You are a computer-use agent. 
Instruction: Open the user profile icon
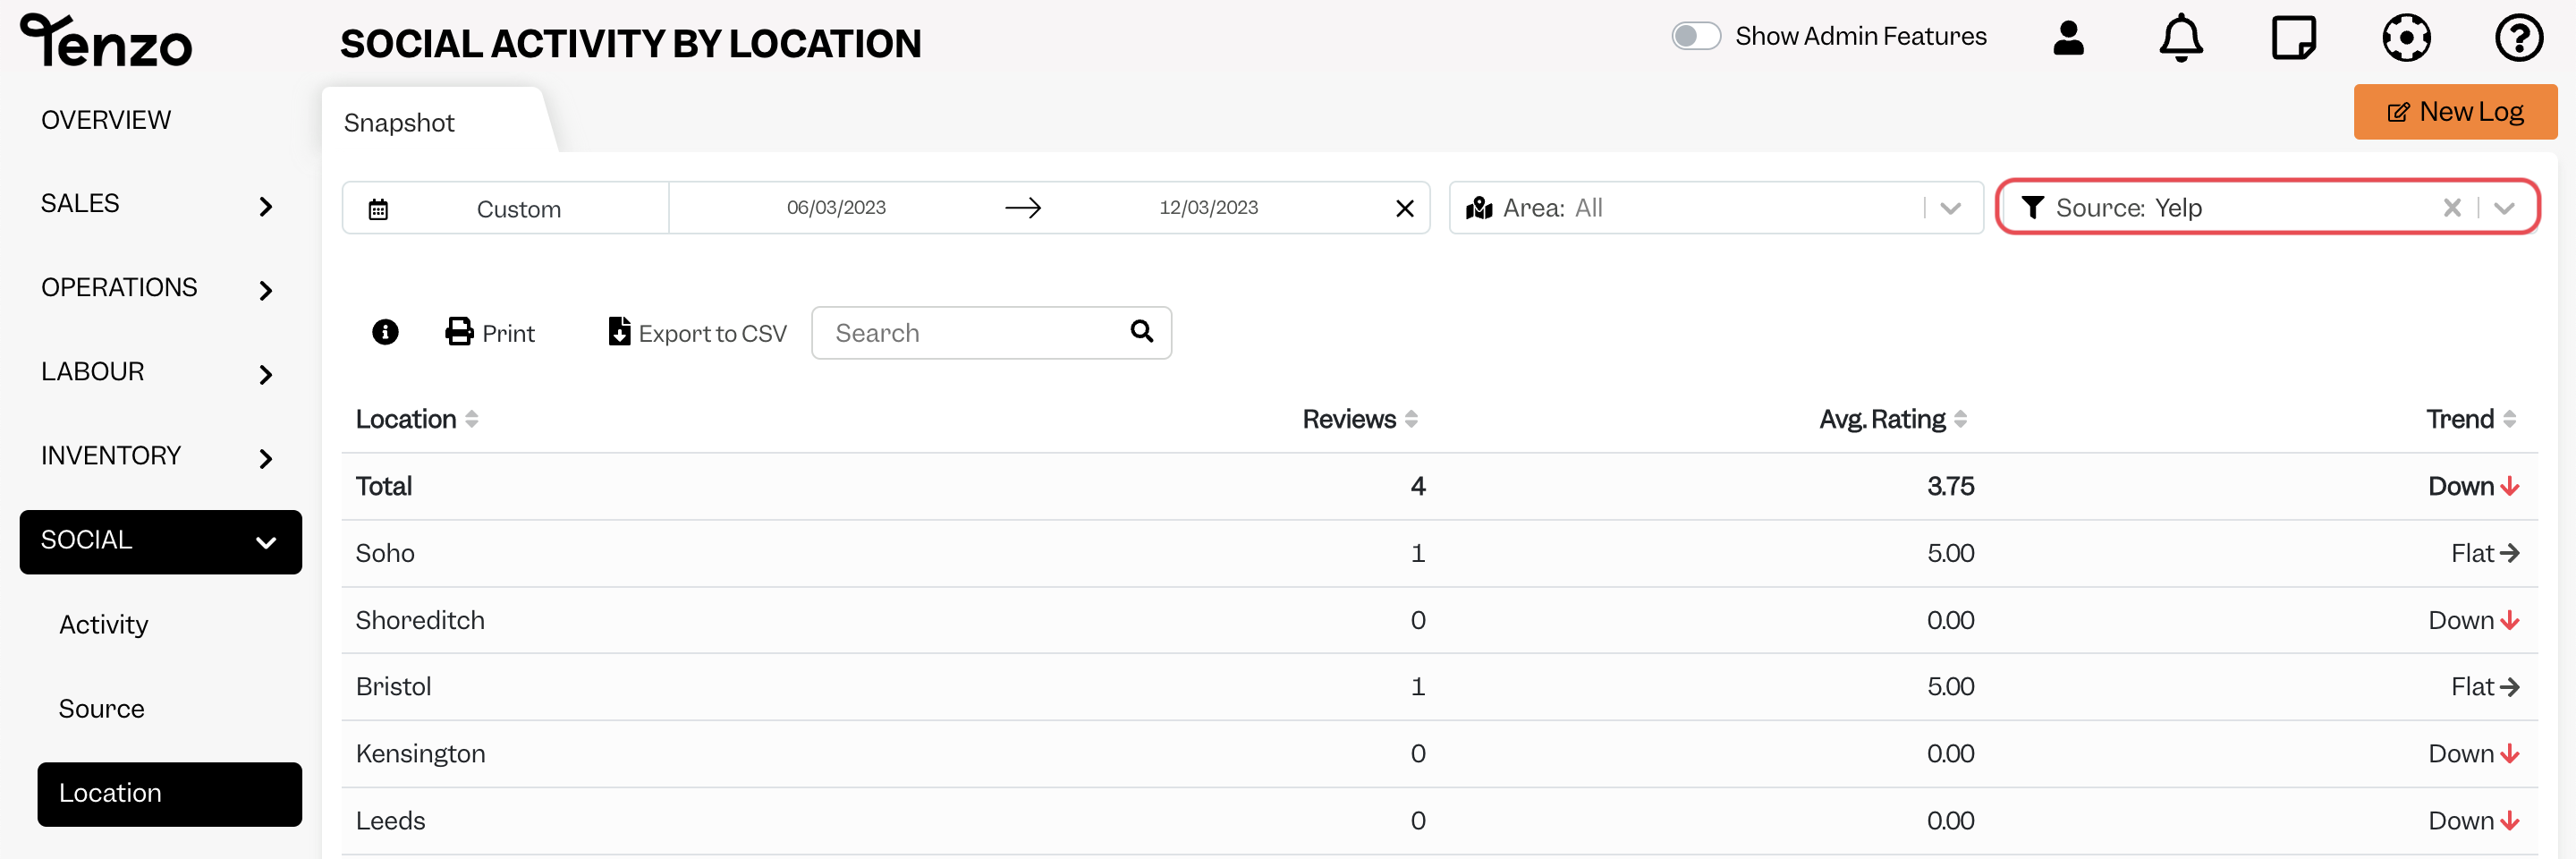click(x=2068, y=38)
